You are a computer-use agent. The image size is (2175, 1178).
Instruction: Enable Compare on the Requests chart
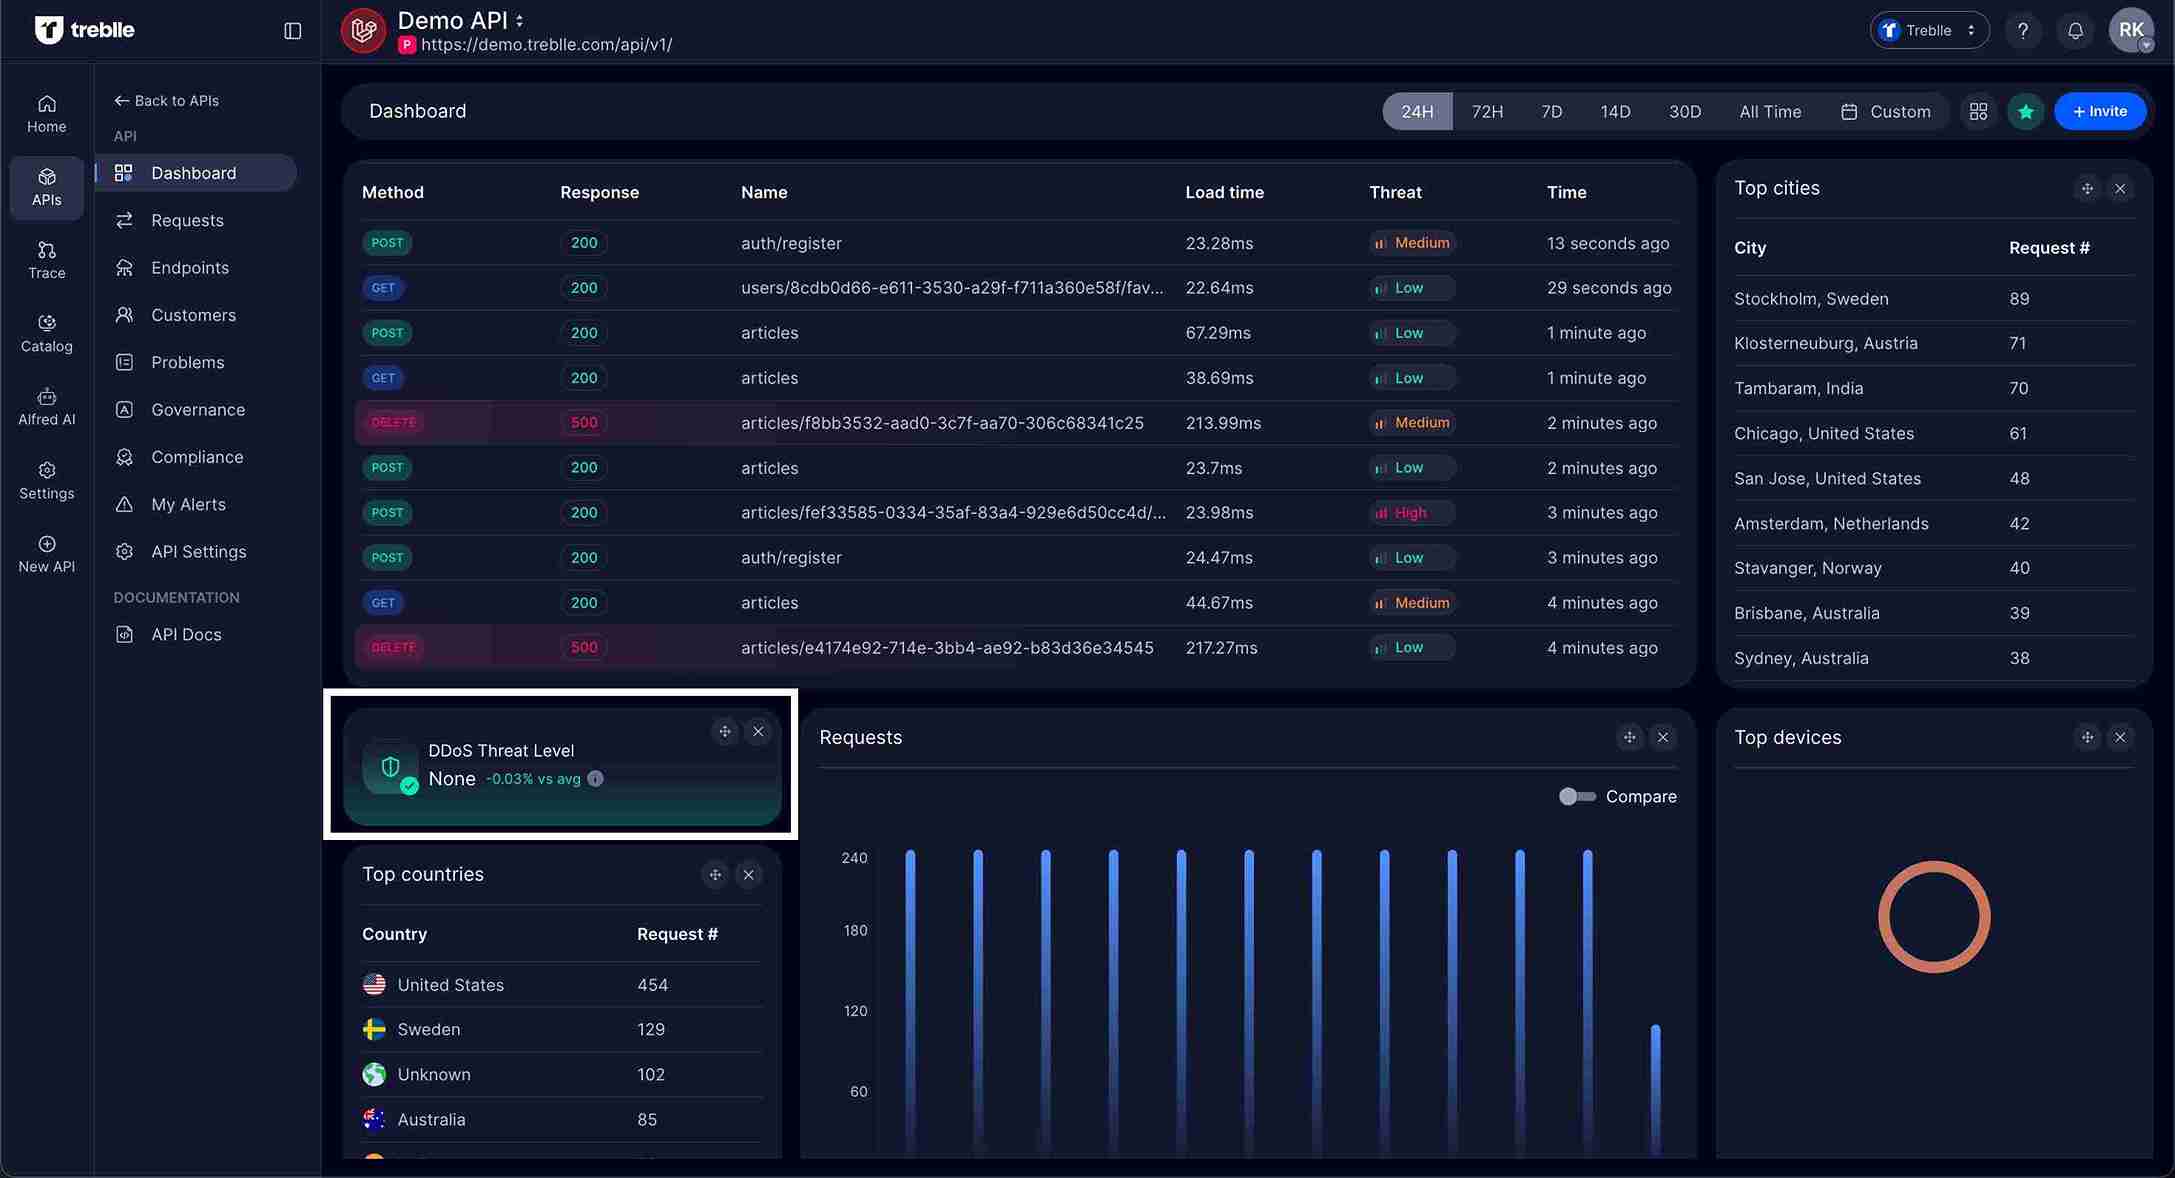click(x=1577, y=796)
